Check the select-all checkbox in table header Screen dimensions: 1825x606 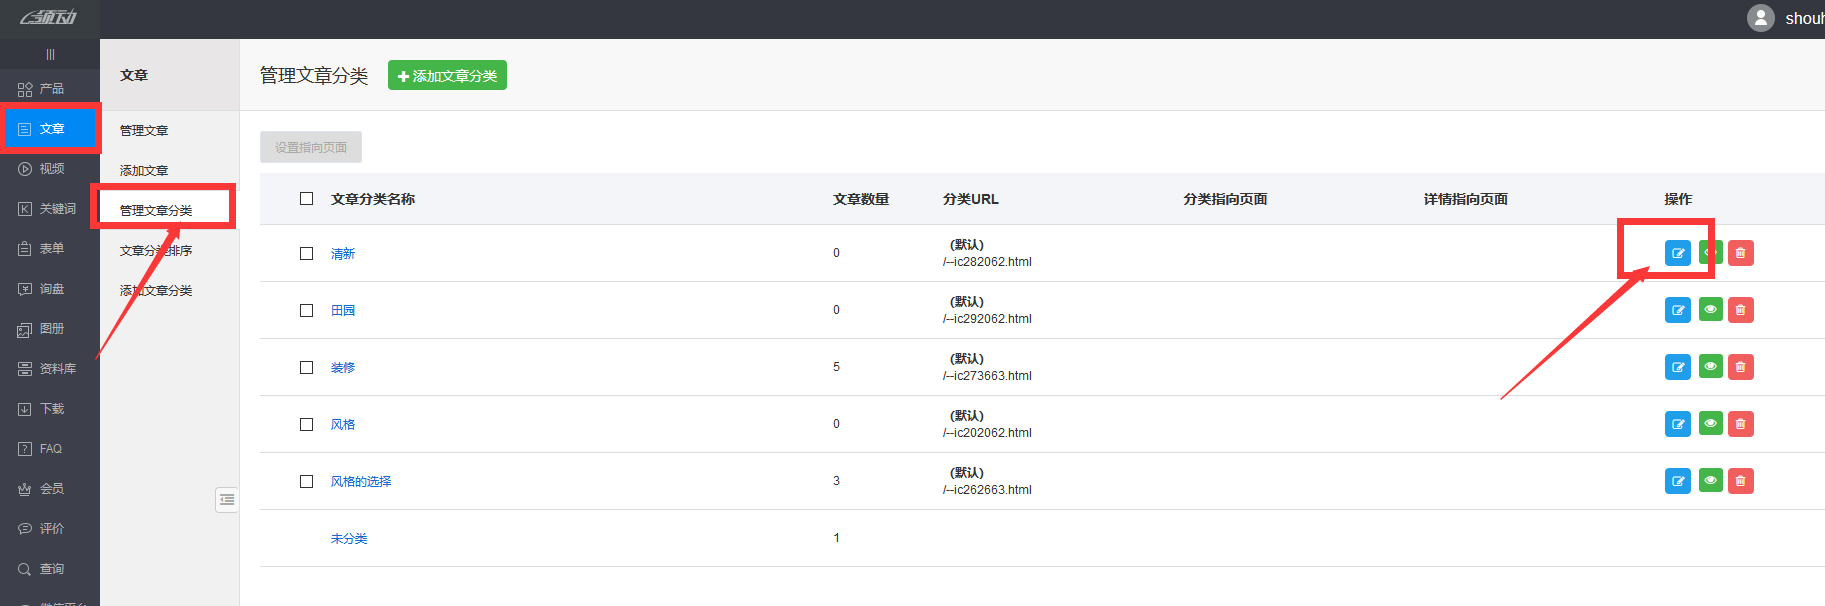(307, 199)
